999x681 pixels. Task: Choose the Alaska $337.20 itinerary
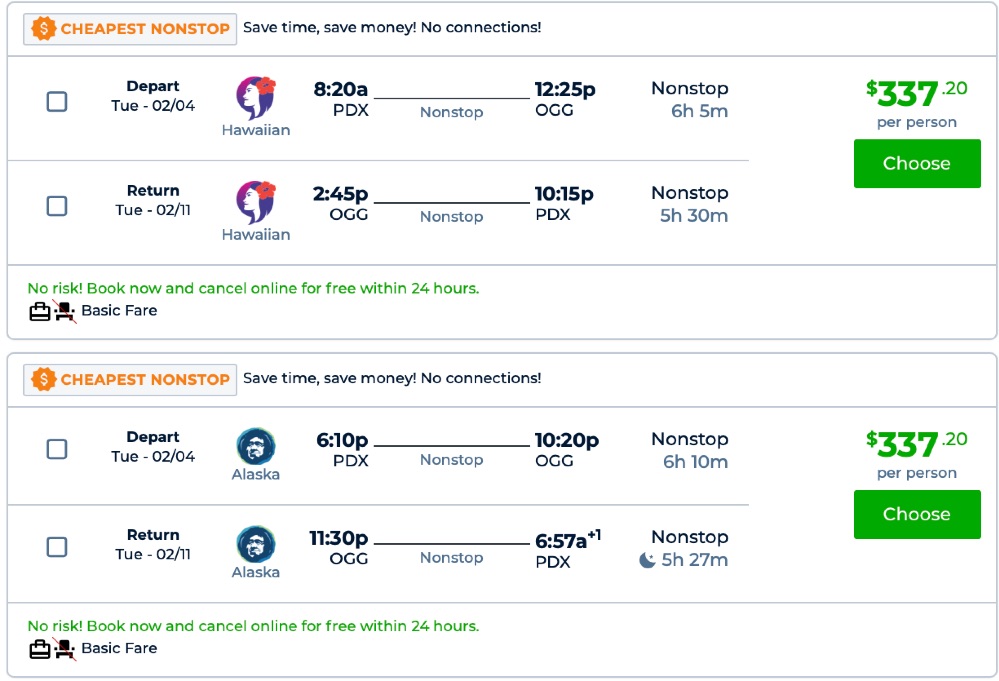click(x=916, y=514)
